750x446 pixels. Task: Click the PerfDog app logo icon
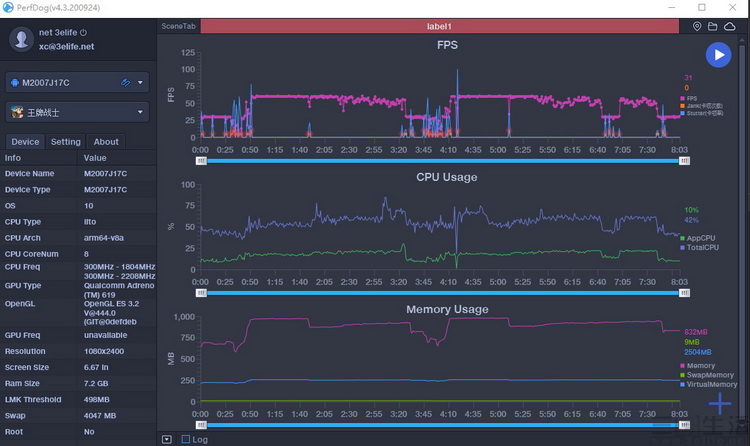pos(8,8)
